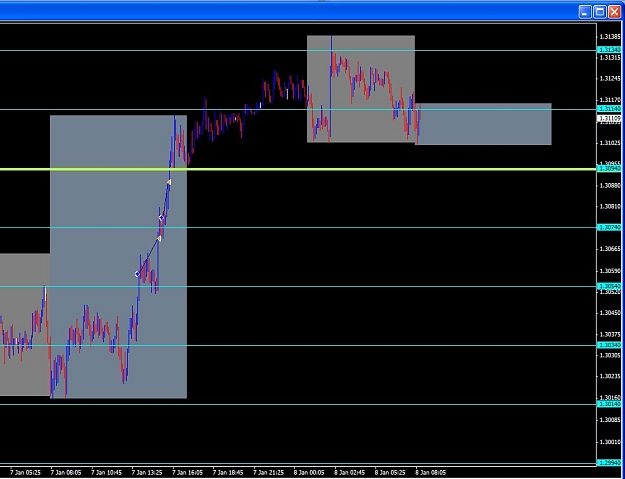Image resolution: width=625 pixels, height=479 pixels.
Task: Click the 7 Jan 18:45 time label
Action: [x=228, y=473]
